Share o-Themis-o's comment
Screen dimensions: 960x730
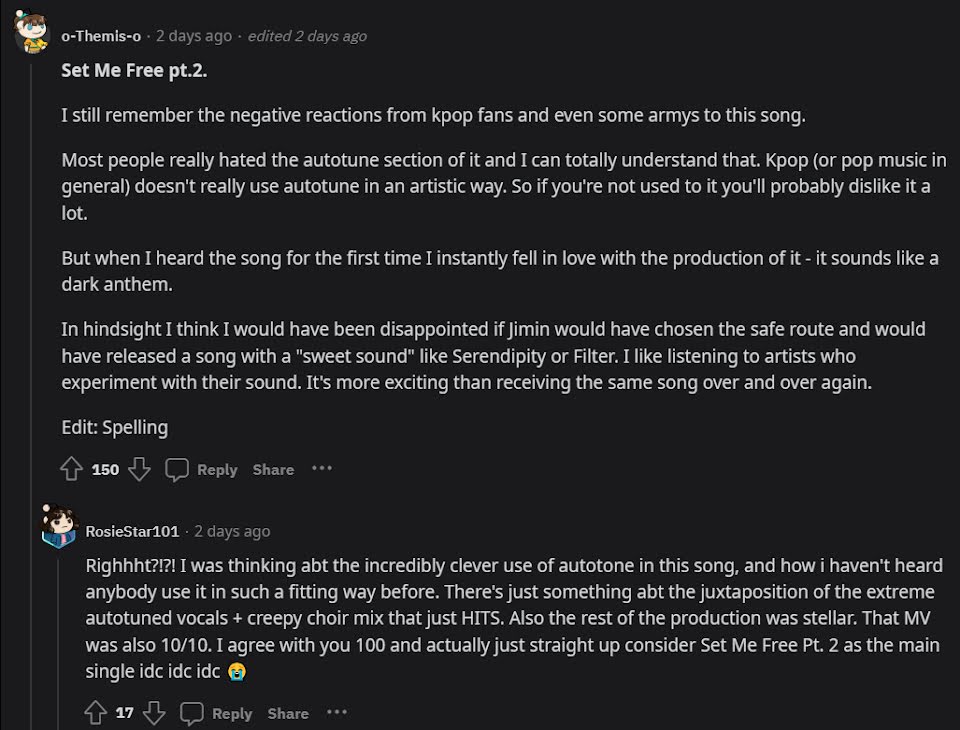point(273,469)
